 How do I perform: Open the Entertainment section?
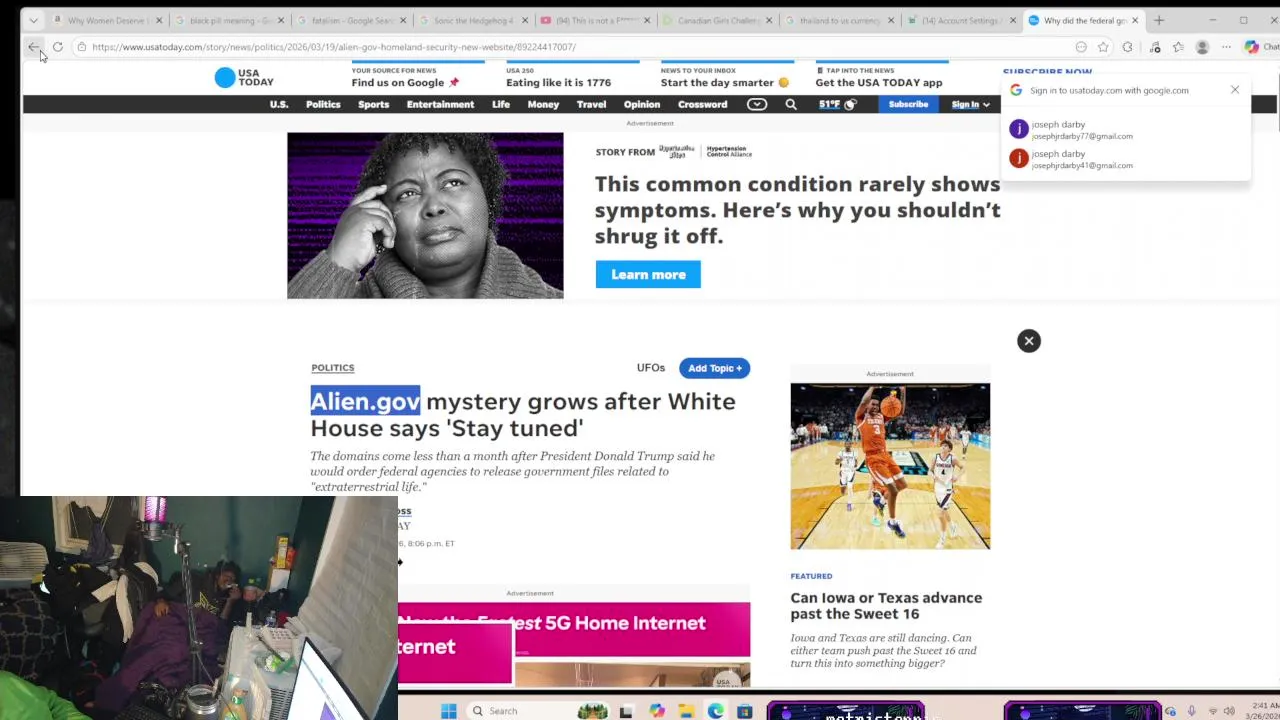[440, 104]
